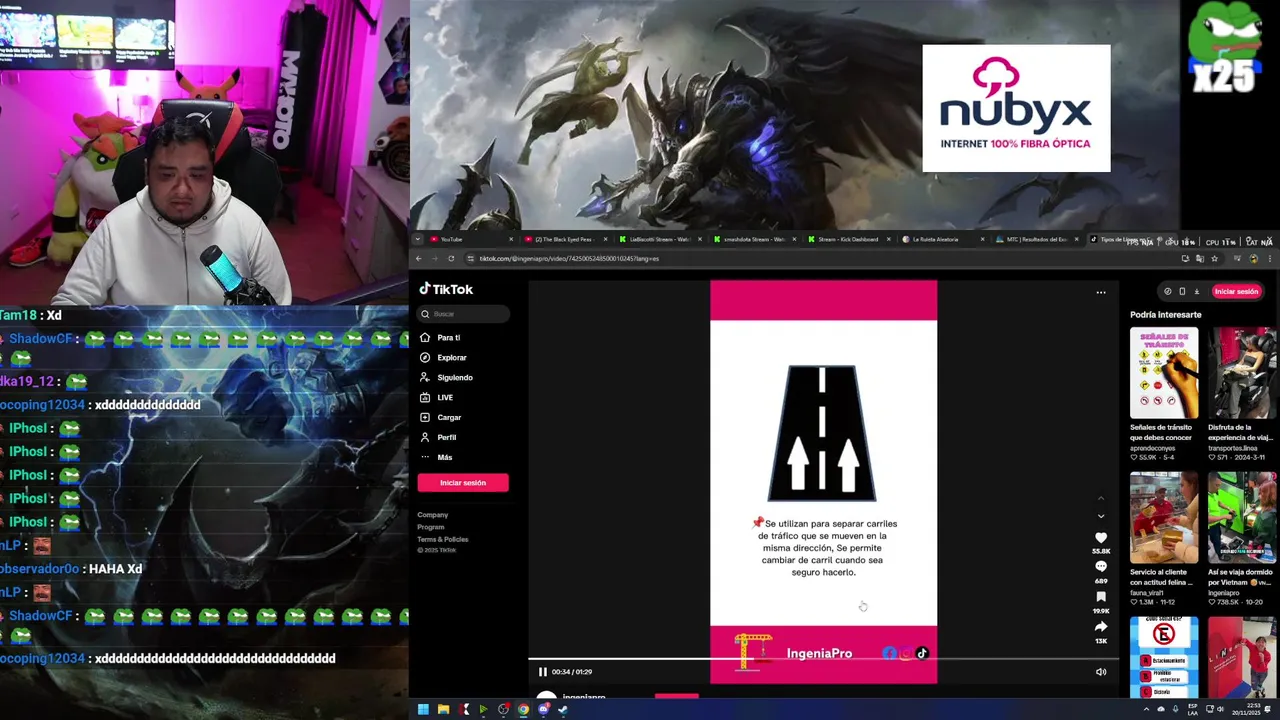Click the transportes.linea author name
The image size is (1280, 720).
click(1232, 448)
